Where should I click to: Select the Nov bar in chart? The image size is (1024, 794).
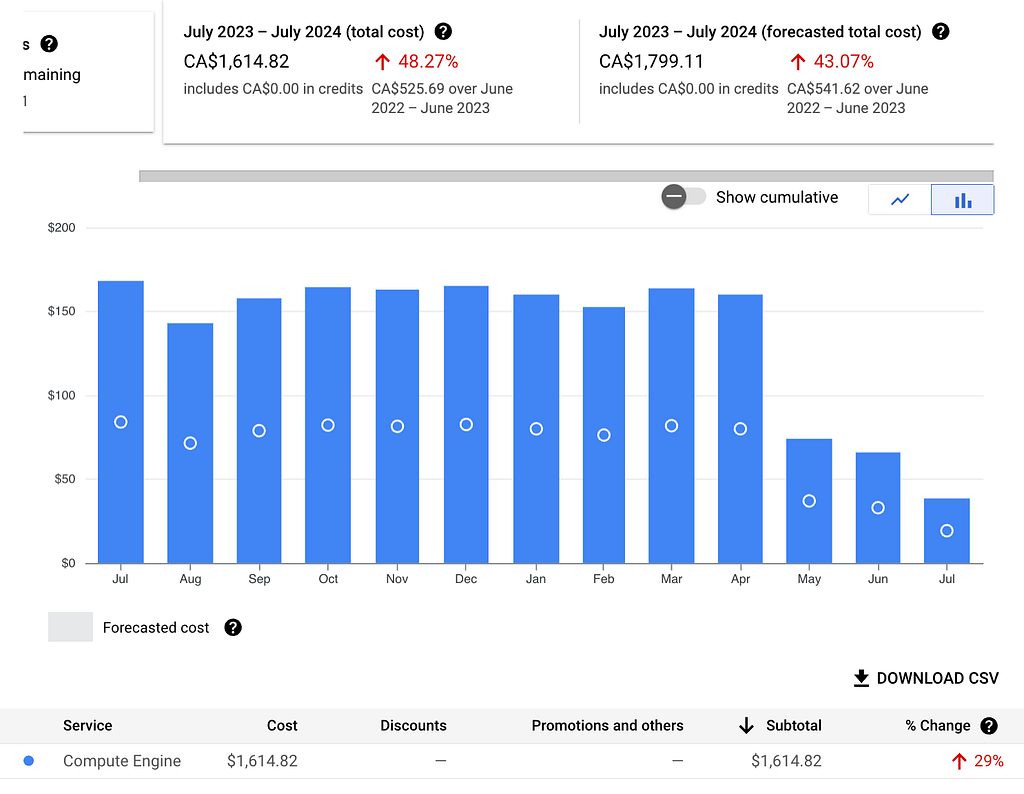[397, 426]
